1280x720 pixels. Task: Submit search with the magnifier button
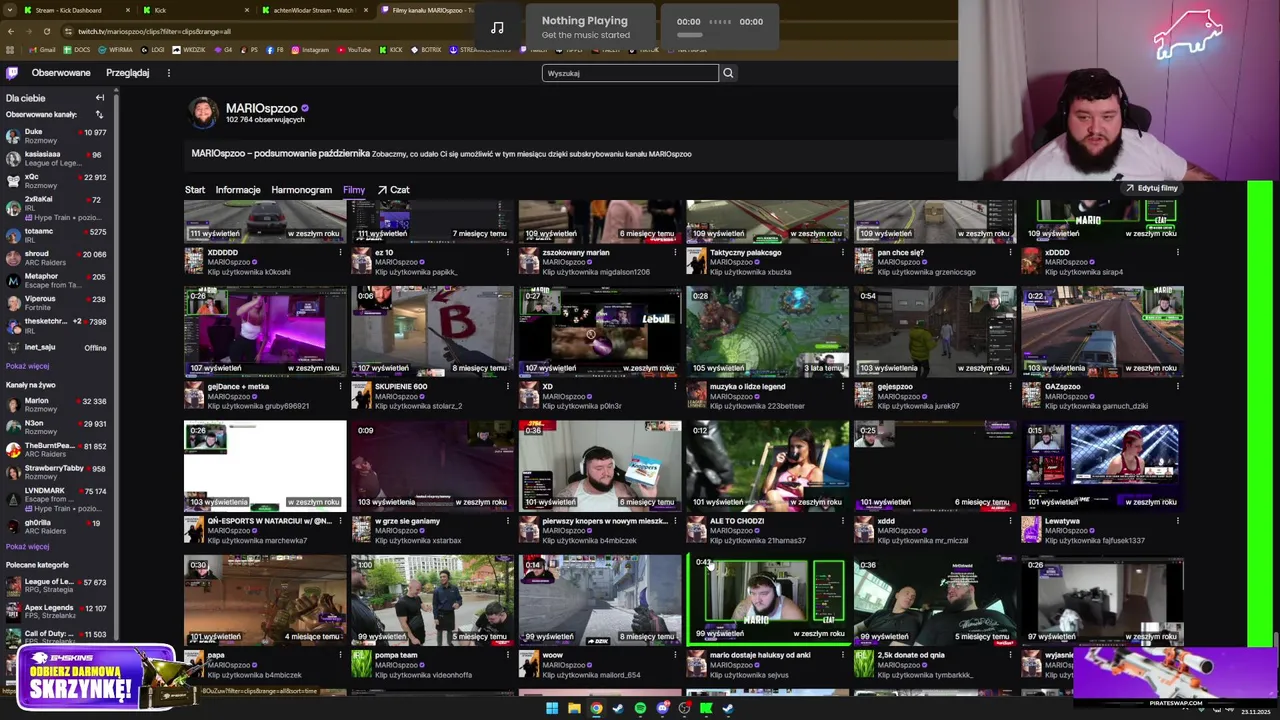click(728, 73)
